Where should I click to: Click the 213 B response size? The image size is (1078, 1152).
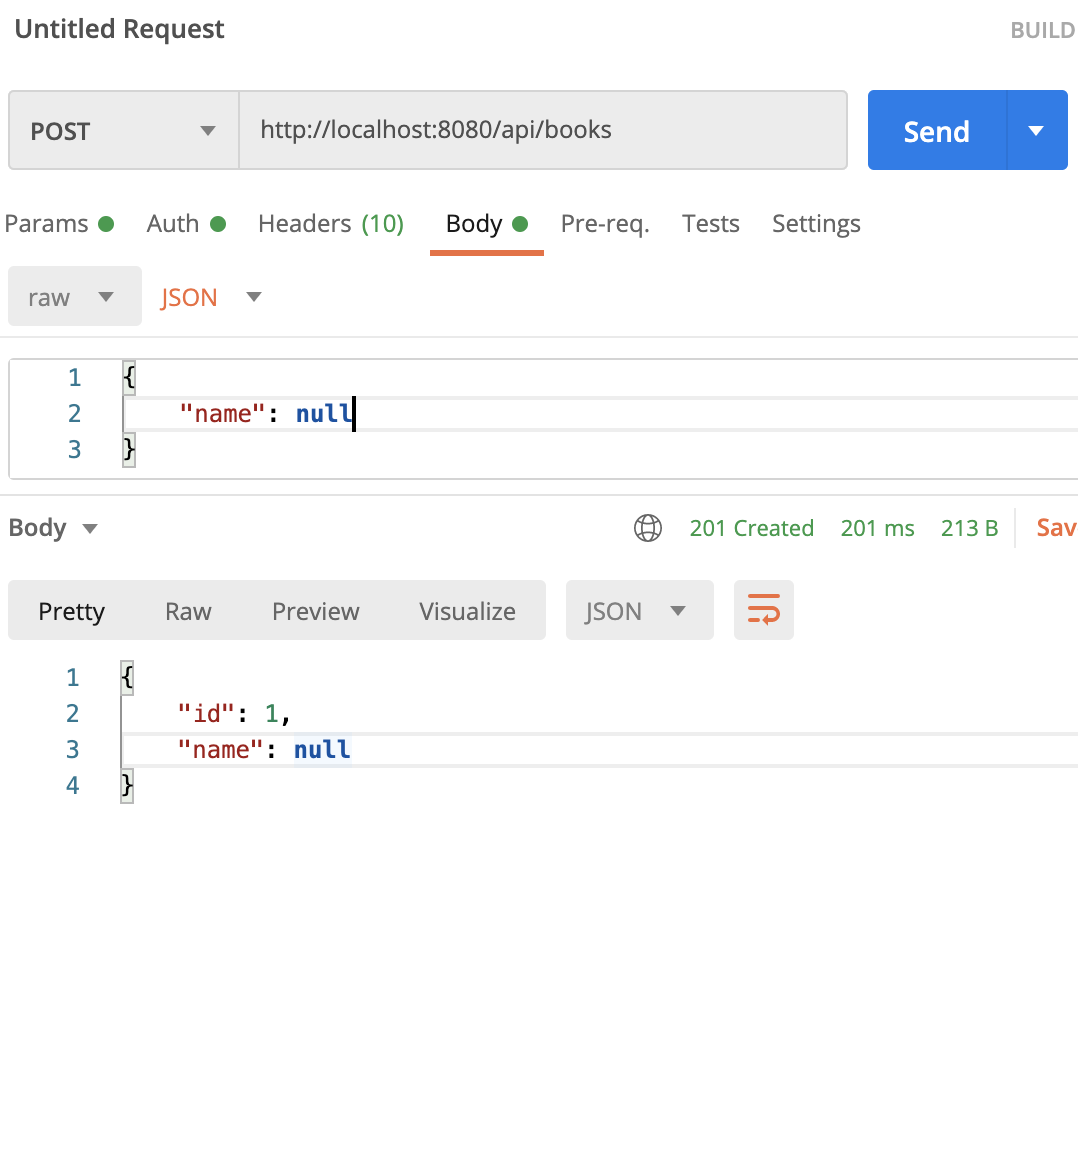pos(969,528)
